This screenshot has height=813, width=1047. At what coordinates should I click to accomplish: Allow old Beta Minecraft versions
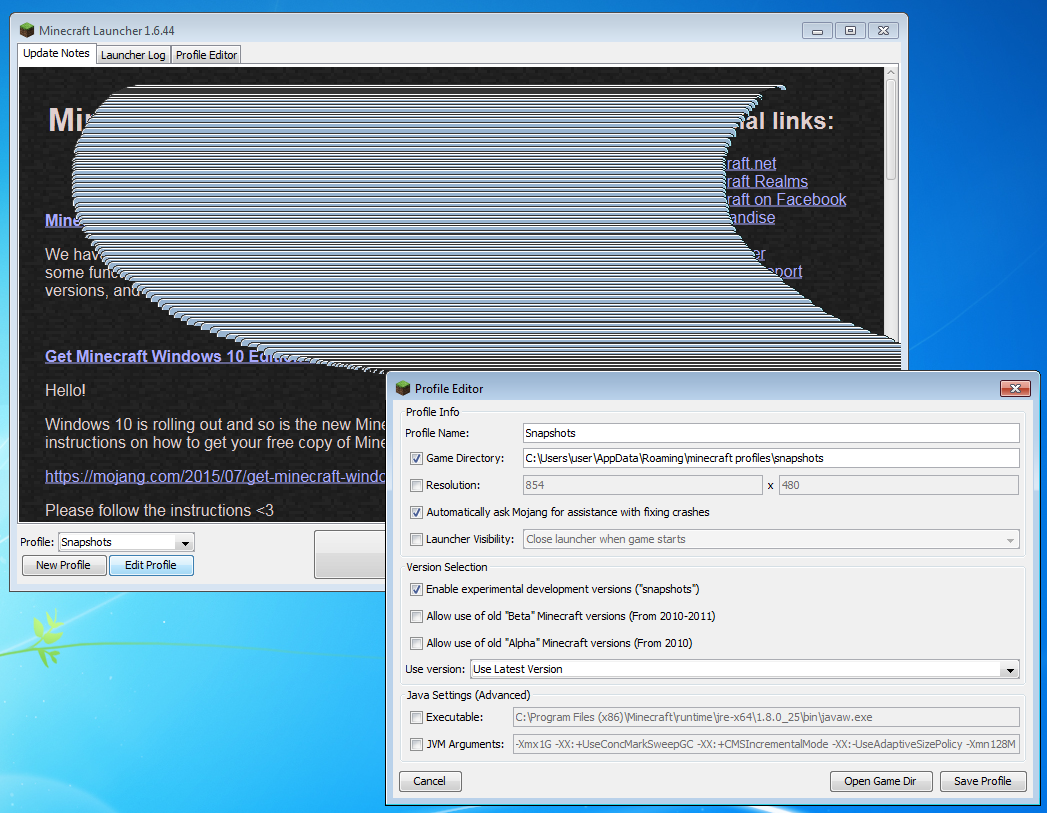417,616
